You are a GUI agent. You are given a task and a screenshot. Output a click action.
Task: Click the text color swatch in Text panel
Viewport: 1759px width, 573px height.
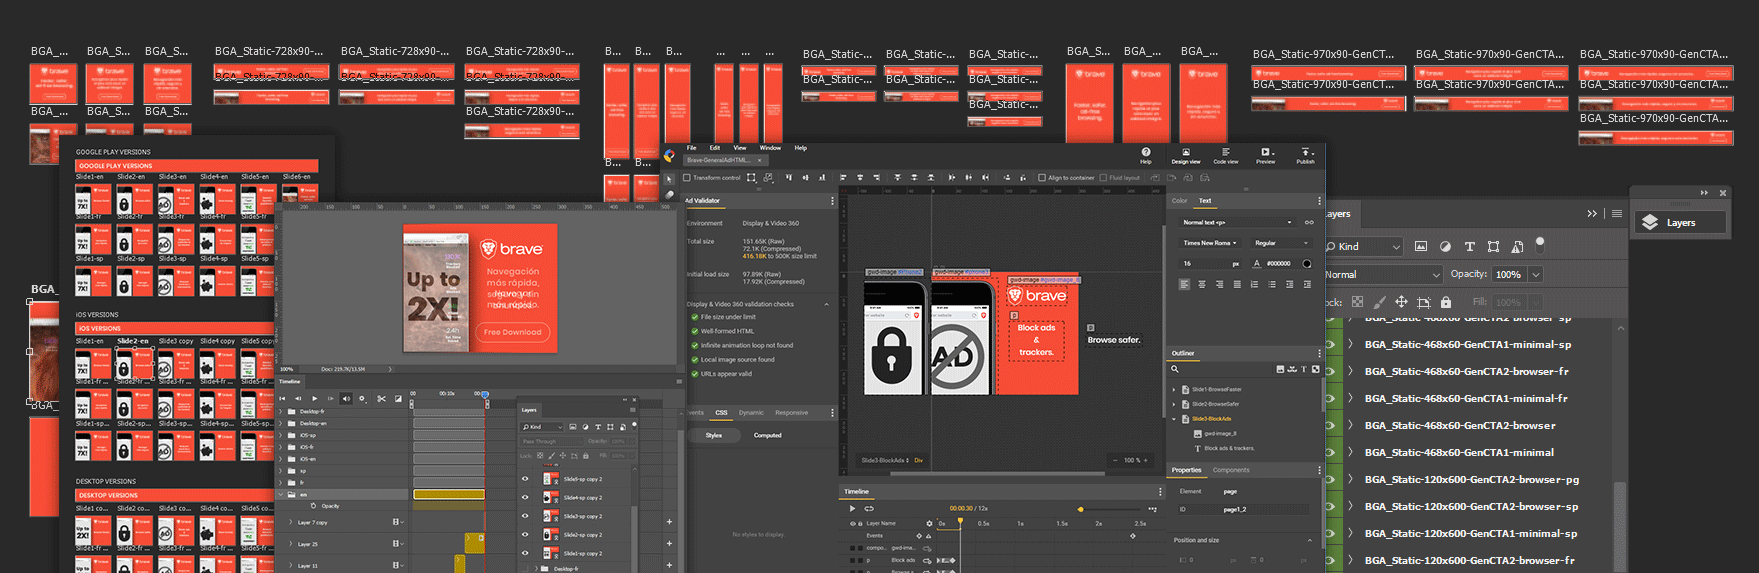click(x=1306, y=264)
